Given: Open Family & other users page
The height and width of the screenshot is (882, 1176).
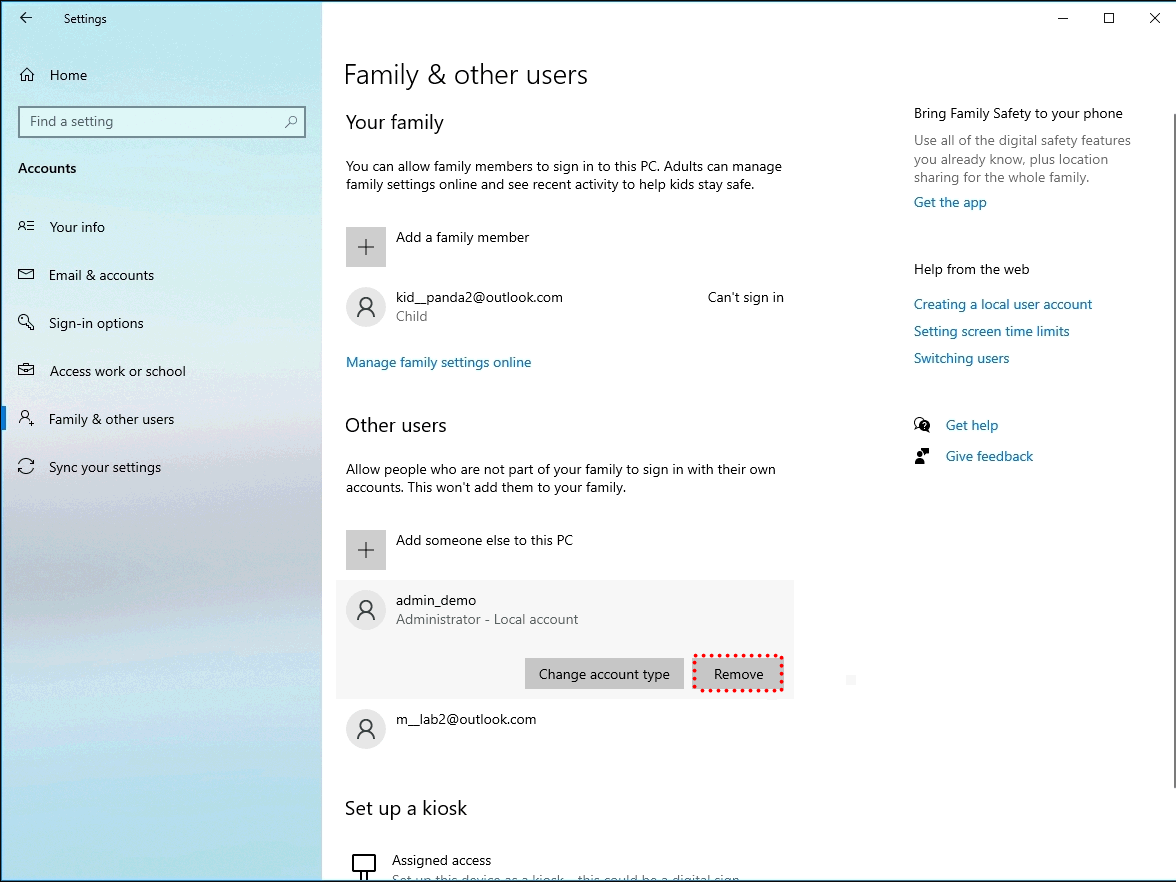Looking at the screenshot, I should pyautogui.click(x=111, y=419).
